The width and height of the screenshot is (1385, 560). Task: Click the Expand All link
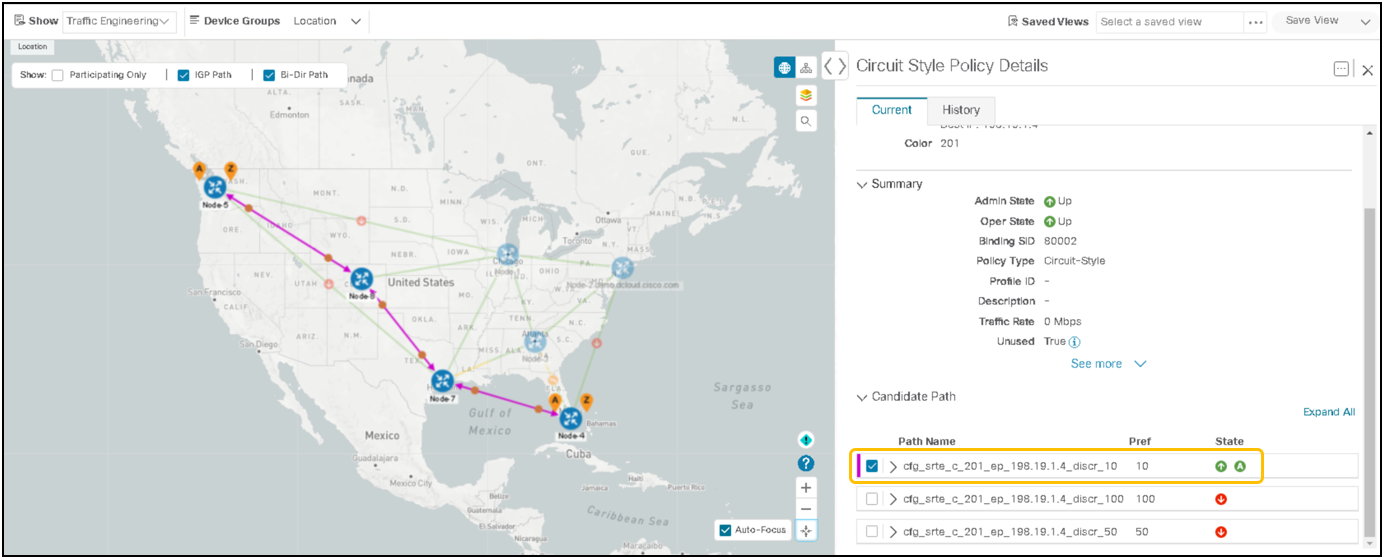pyautogui.click(x=1329, y=412)
